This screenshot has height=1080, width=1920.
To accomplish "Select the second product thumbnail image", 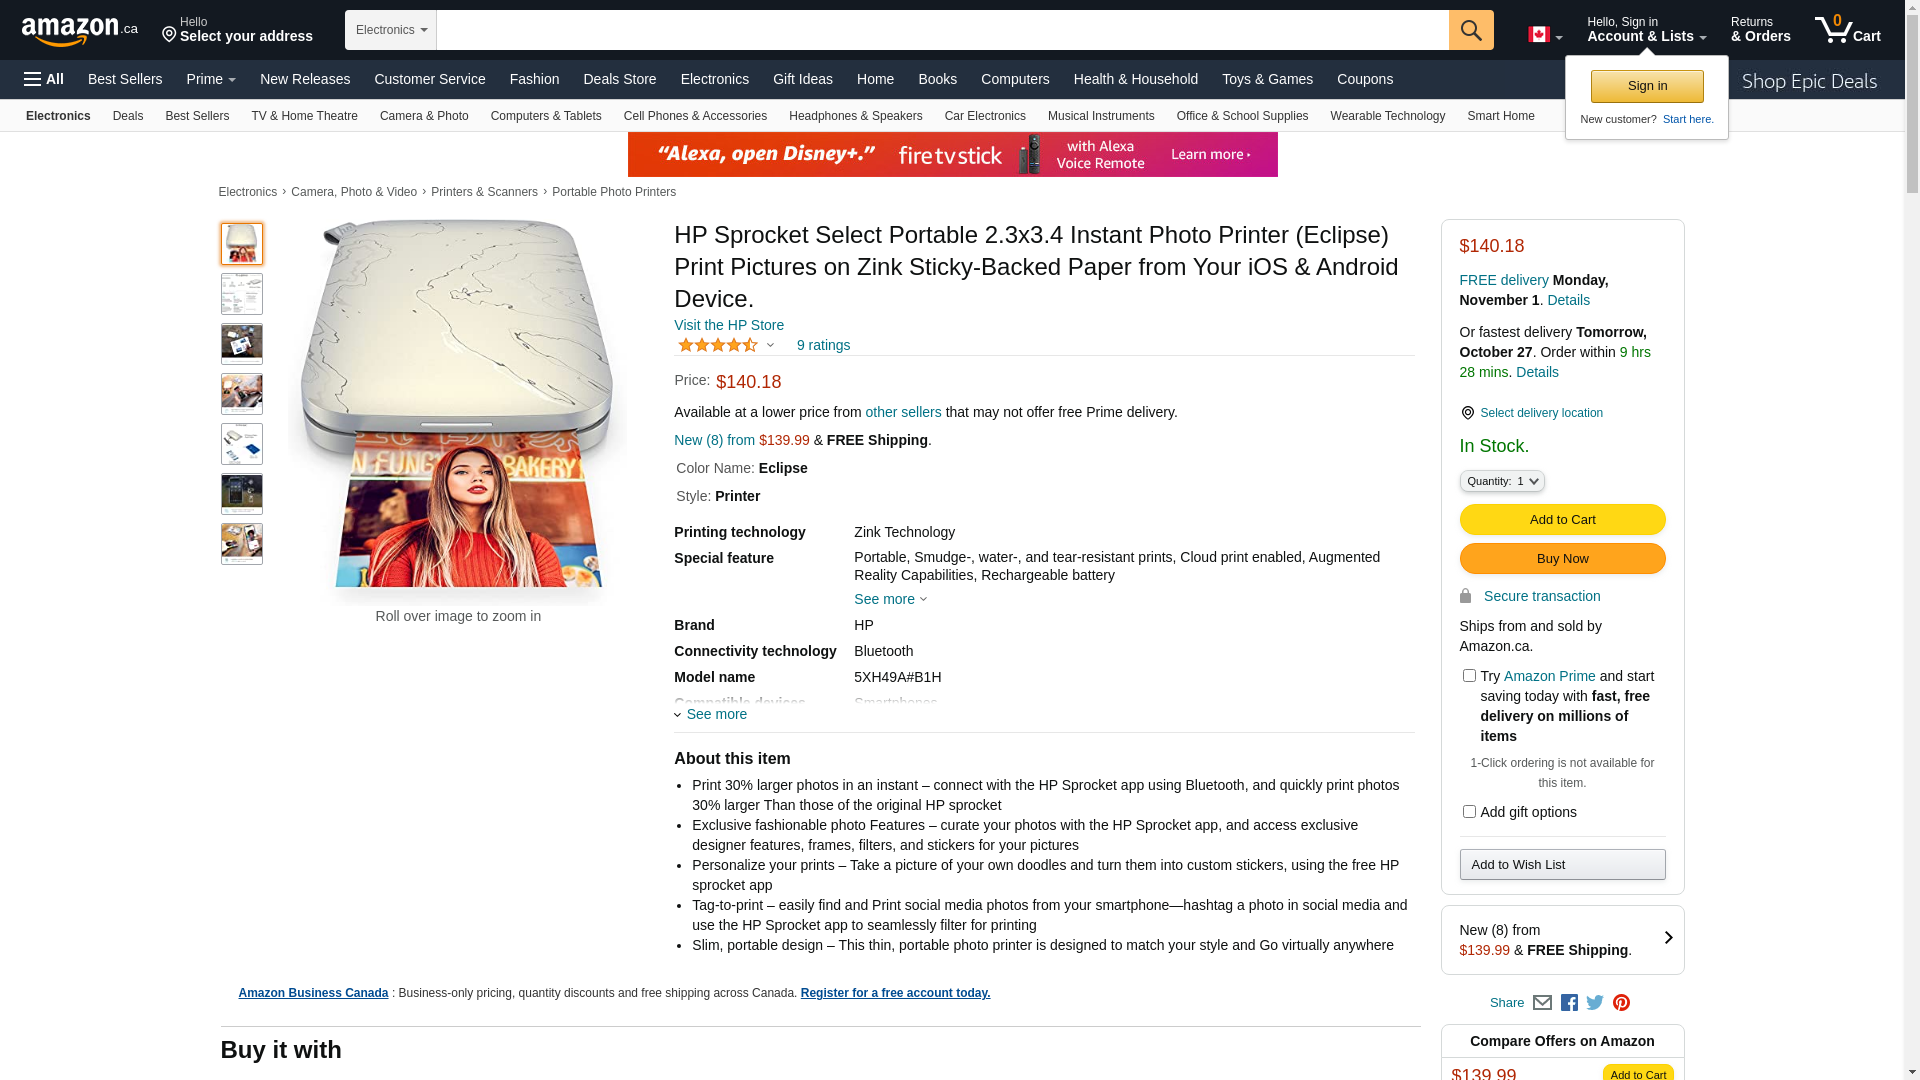I will click(242, 294).
